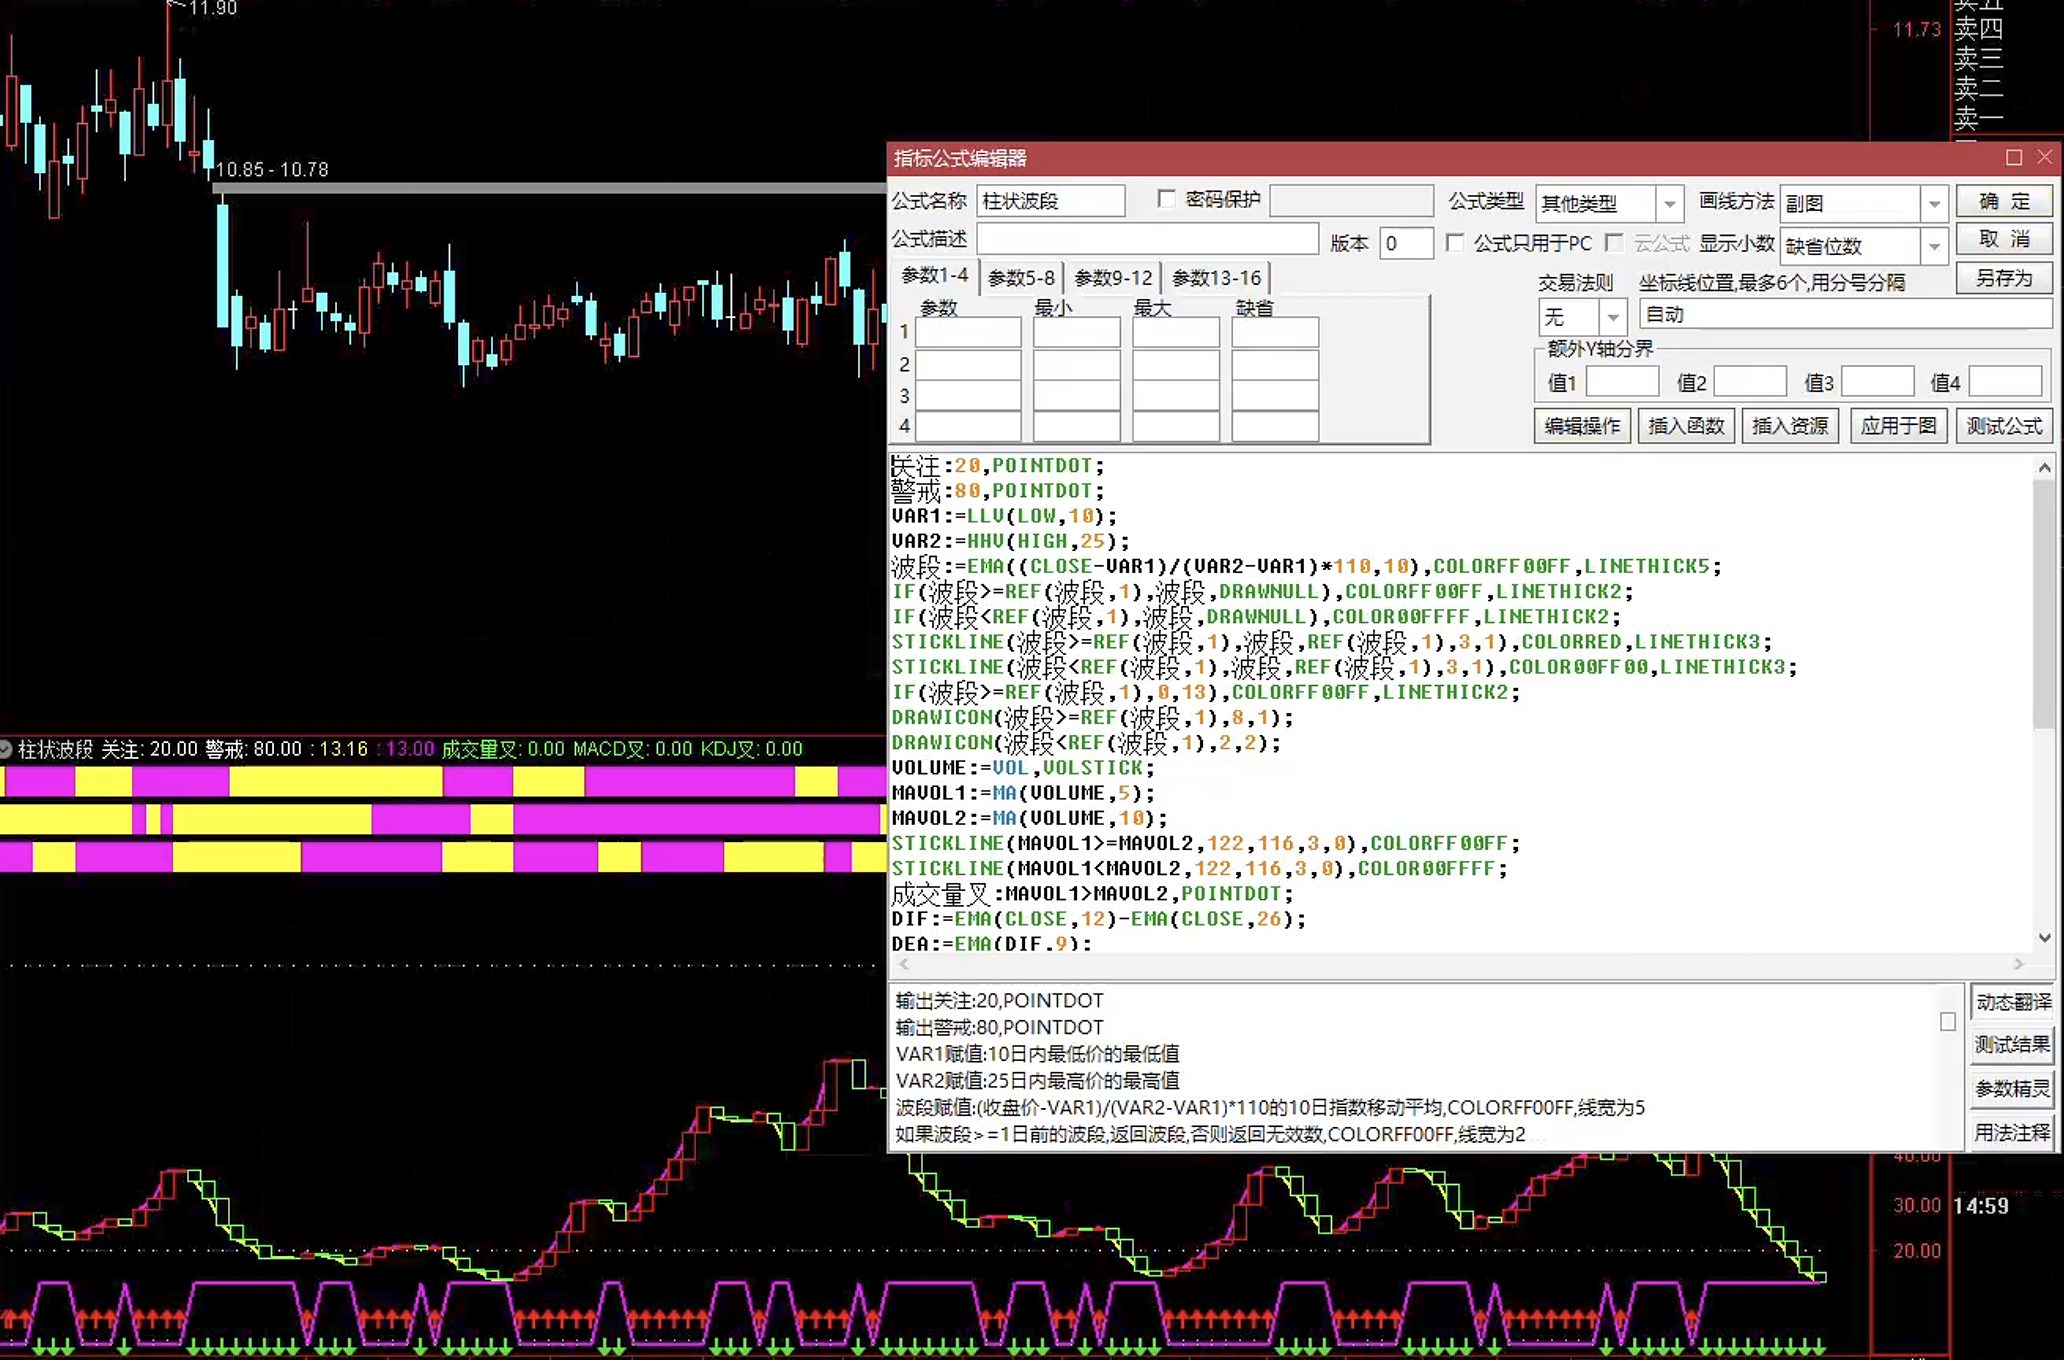Click the code editor scroll-down arrow
Viewport: 2064px width, 1360px height.
2044,938
